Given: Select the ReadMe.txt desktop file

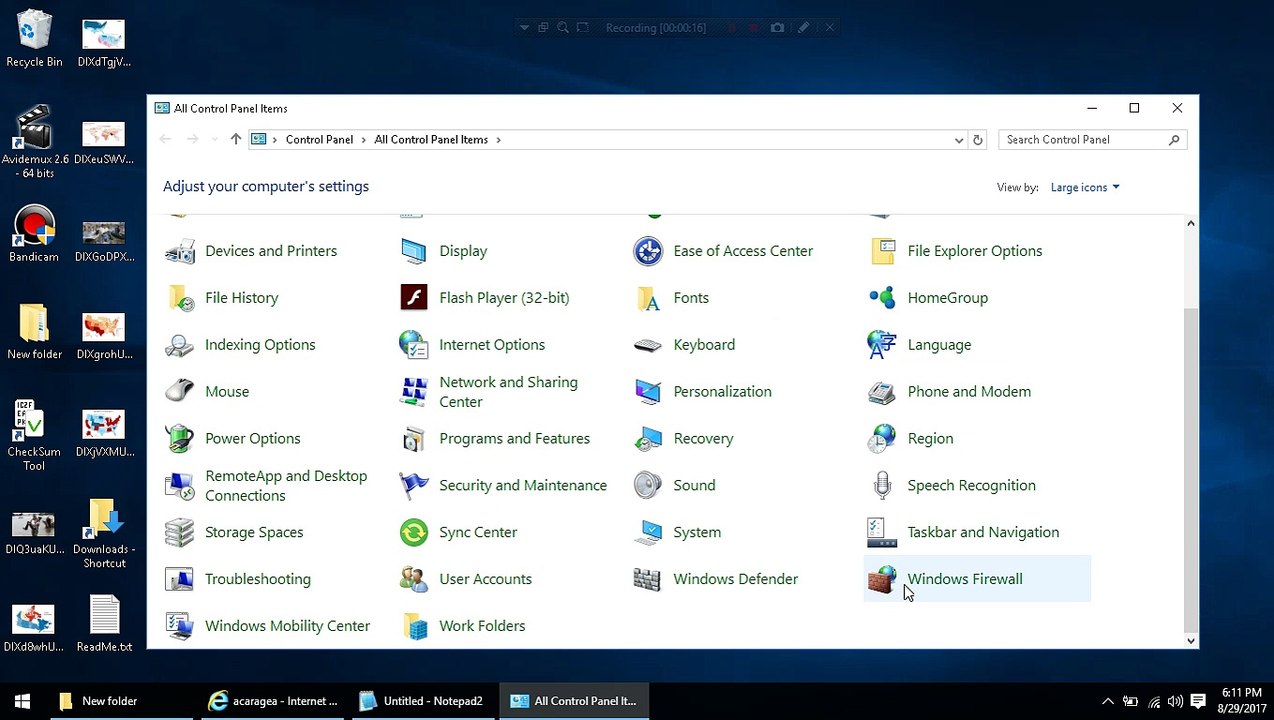Looking at the screenshot, I should [x=104, y=624].
